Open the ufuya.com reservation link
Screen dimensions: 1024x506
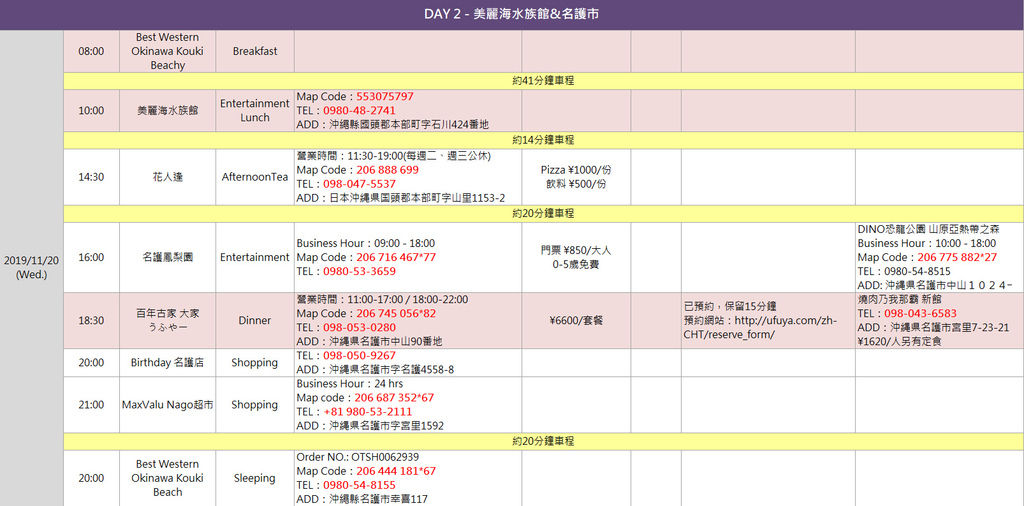point(761,328)
